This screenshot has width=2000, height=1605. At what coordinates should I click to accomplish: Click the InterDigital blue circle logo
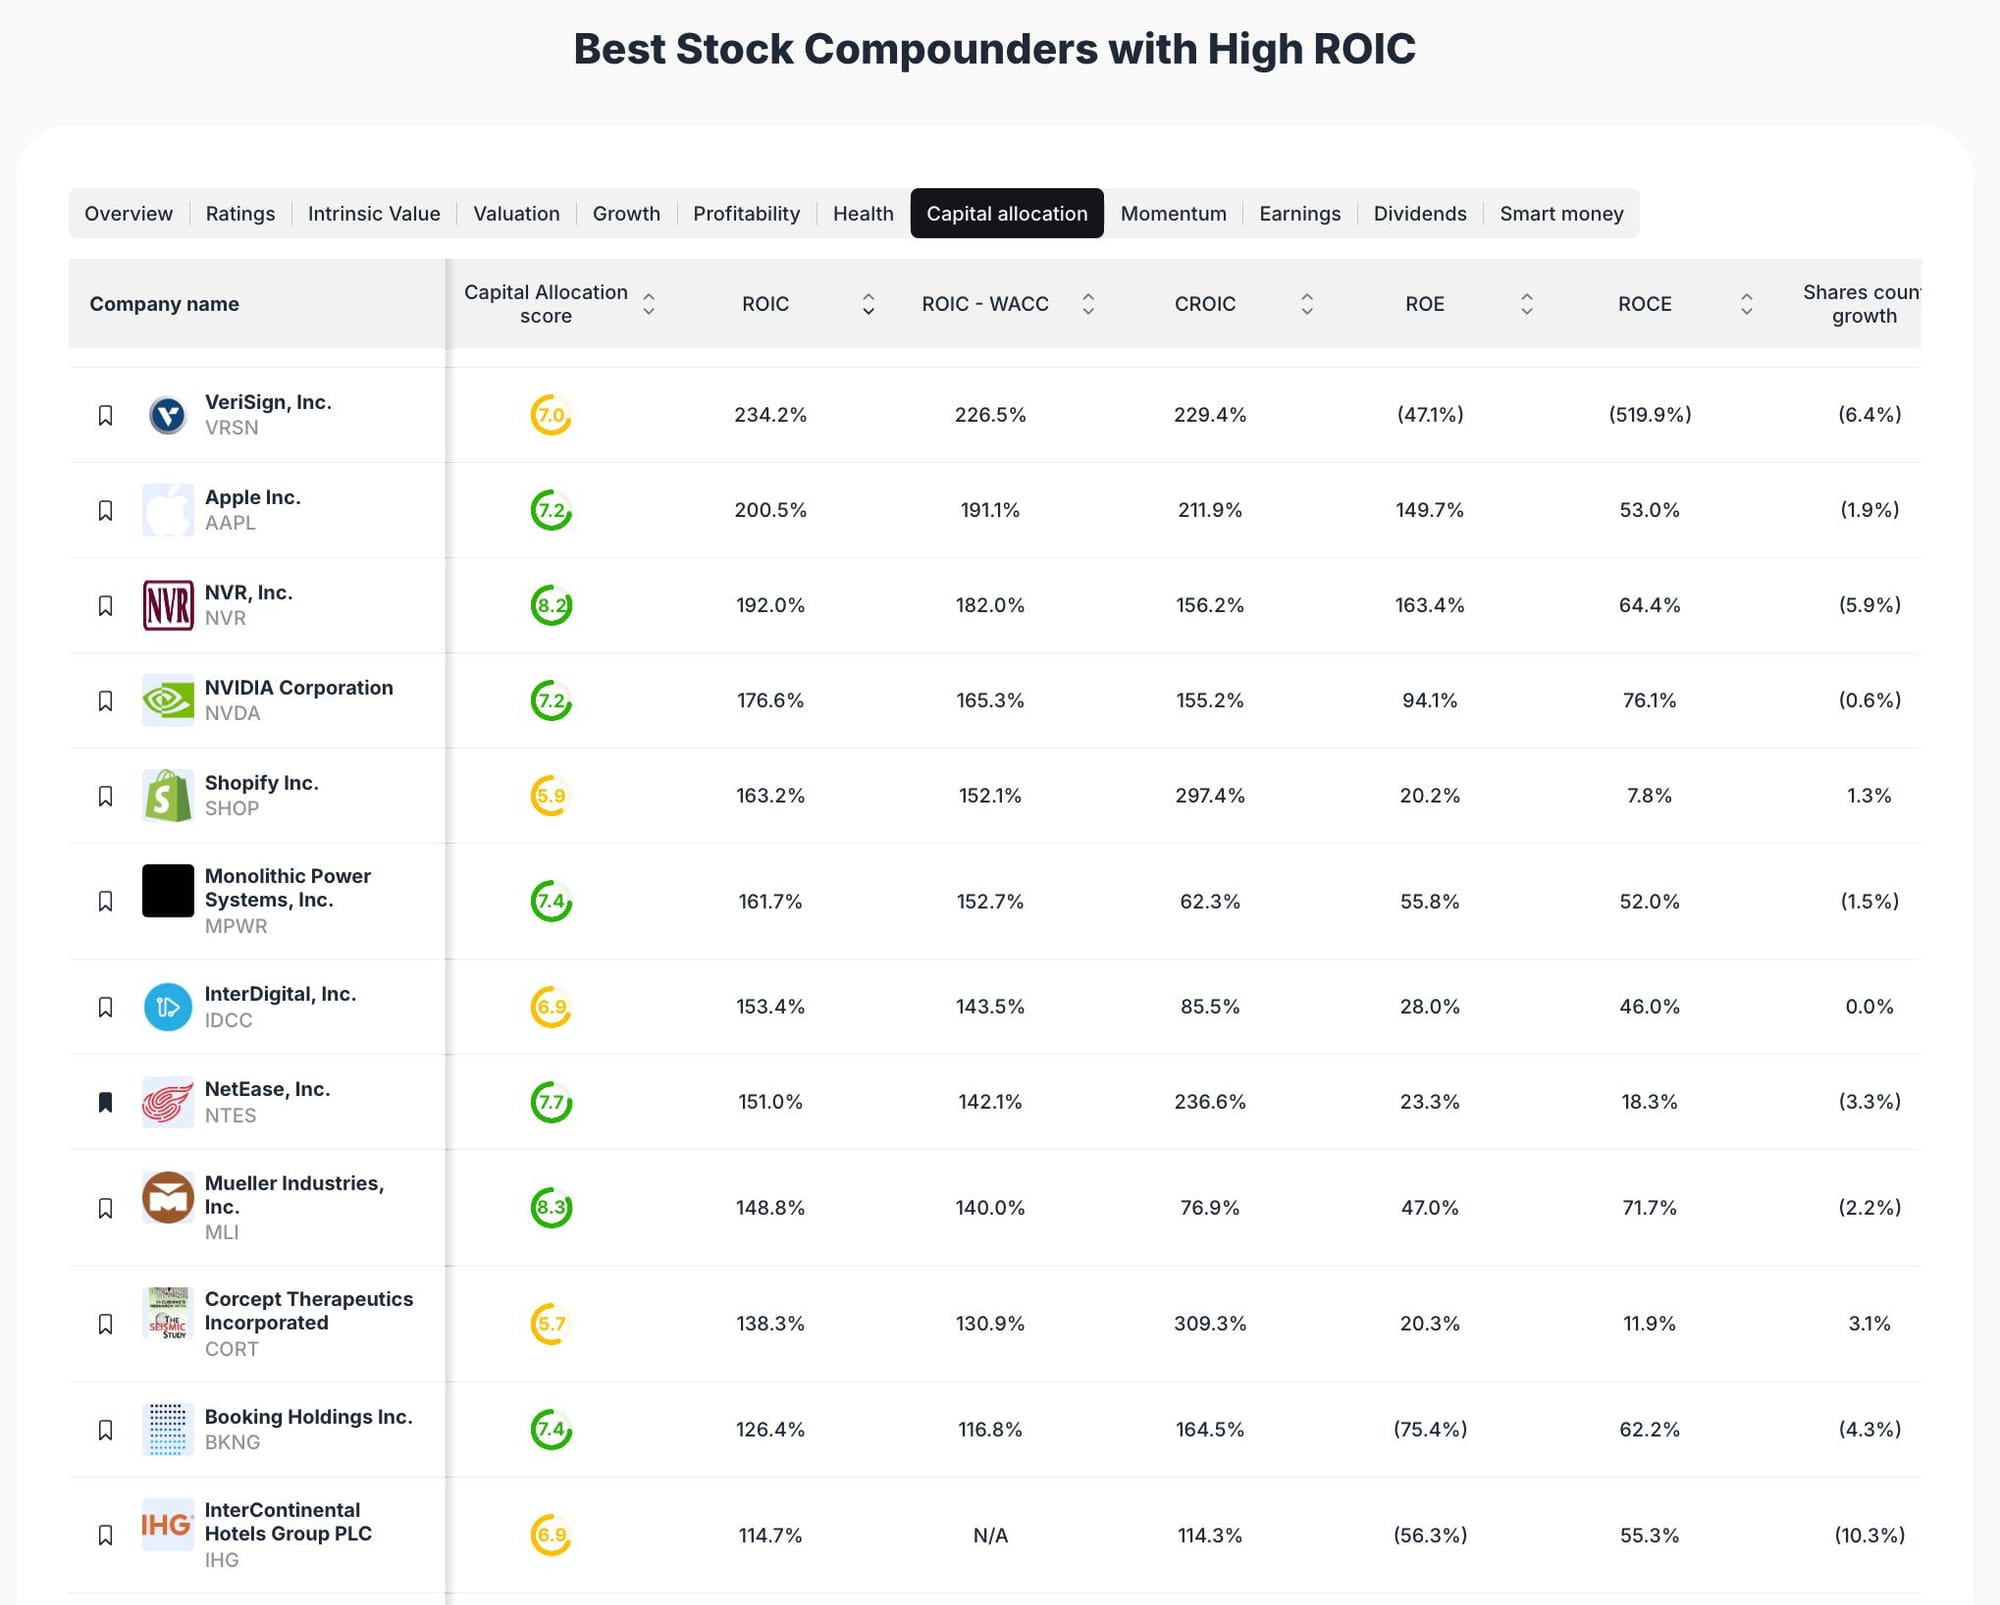167,1007
